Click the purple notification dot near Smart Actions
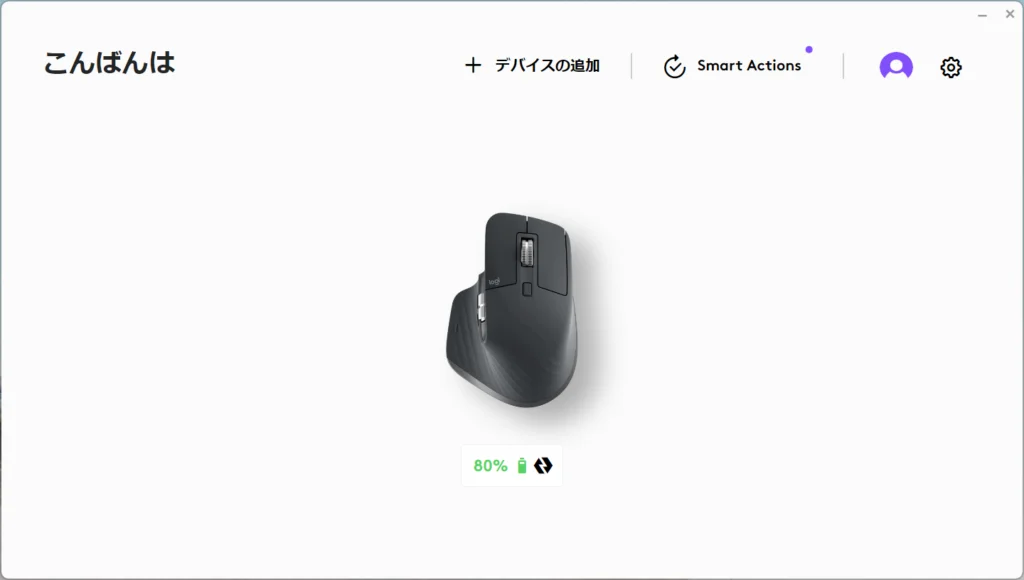Image resolution: width=1024 pixels, height=580 pixels. (809, 50)
